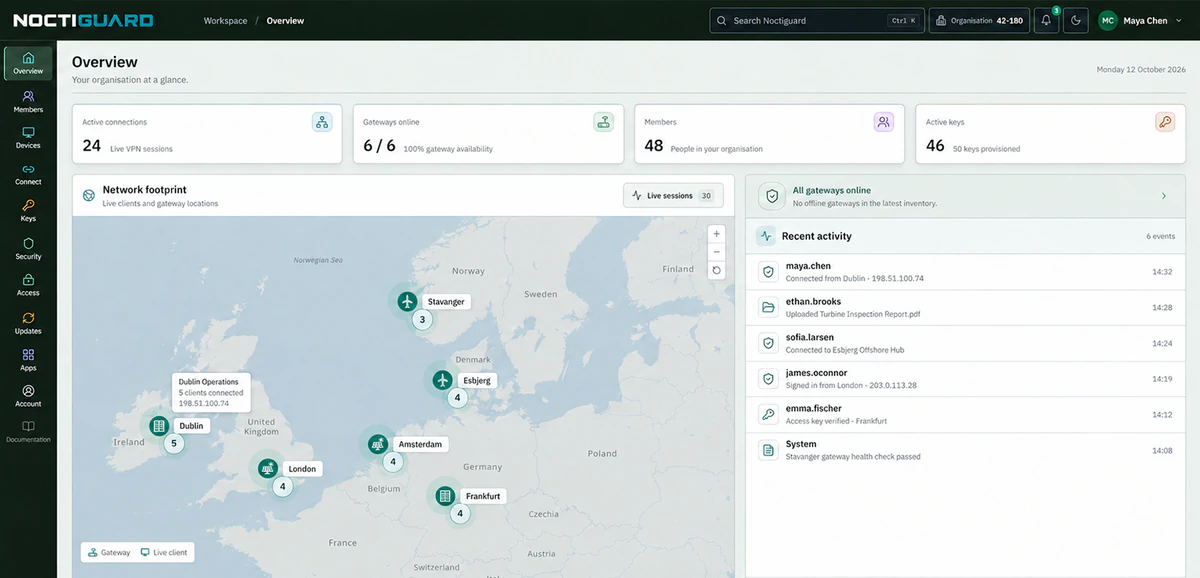
Task: Click the Active keys key icon
Action: (1165, 122)
